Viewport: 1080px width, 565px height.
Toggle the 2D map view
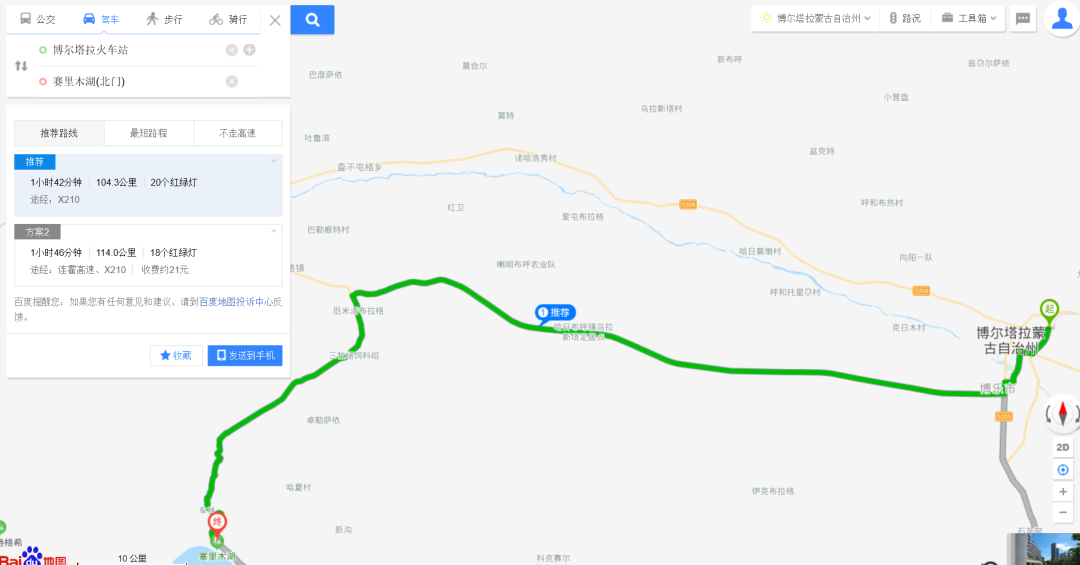(1063, 447)
